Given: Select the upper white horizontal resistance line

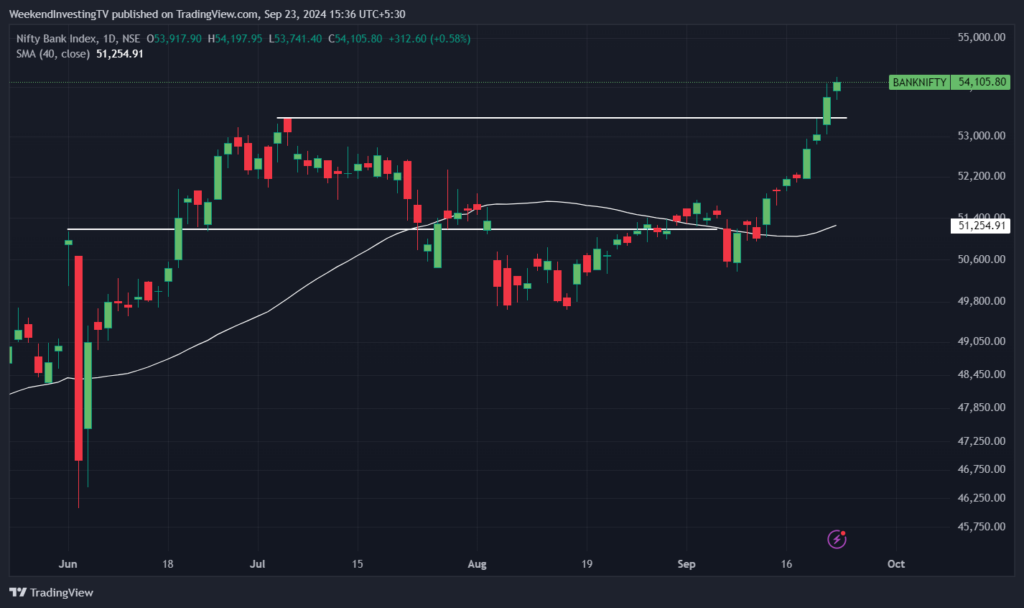Looking at the screenshot, I should tap(562, 118).
